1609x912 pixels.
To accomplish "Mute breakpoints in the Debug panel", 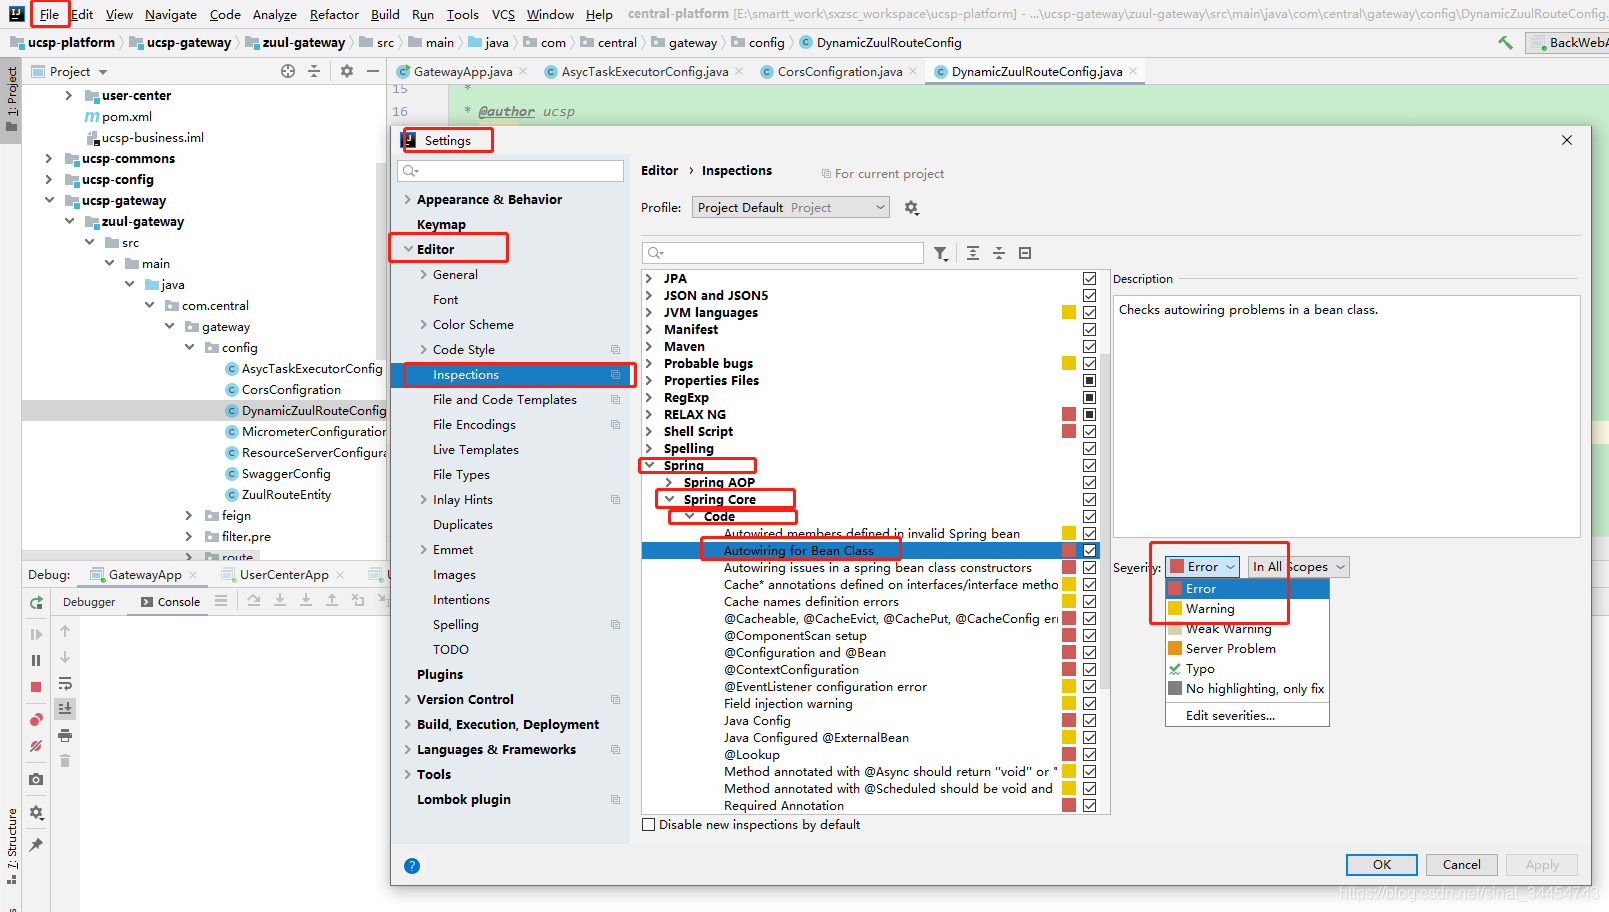I will 36,746.
